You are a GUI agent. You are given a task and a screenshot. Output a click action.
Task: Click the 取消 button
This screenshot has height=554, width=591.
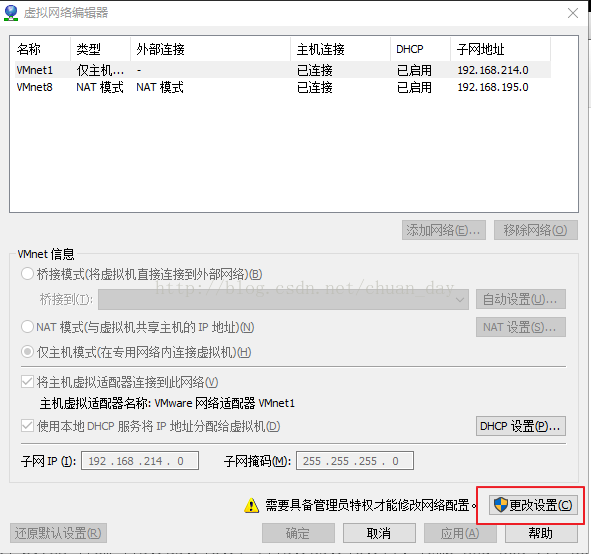point(379,533)
